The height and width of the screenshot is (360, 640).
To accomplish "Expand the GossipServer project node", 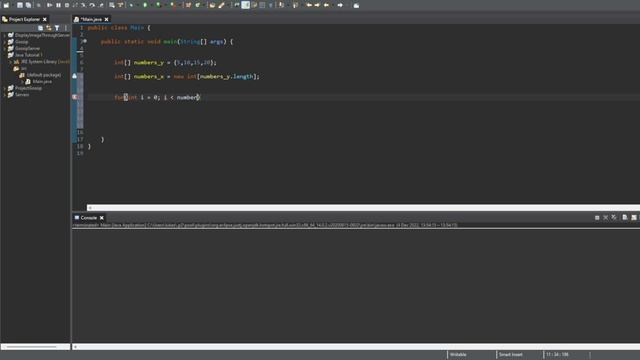I will (5, 49).
